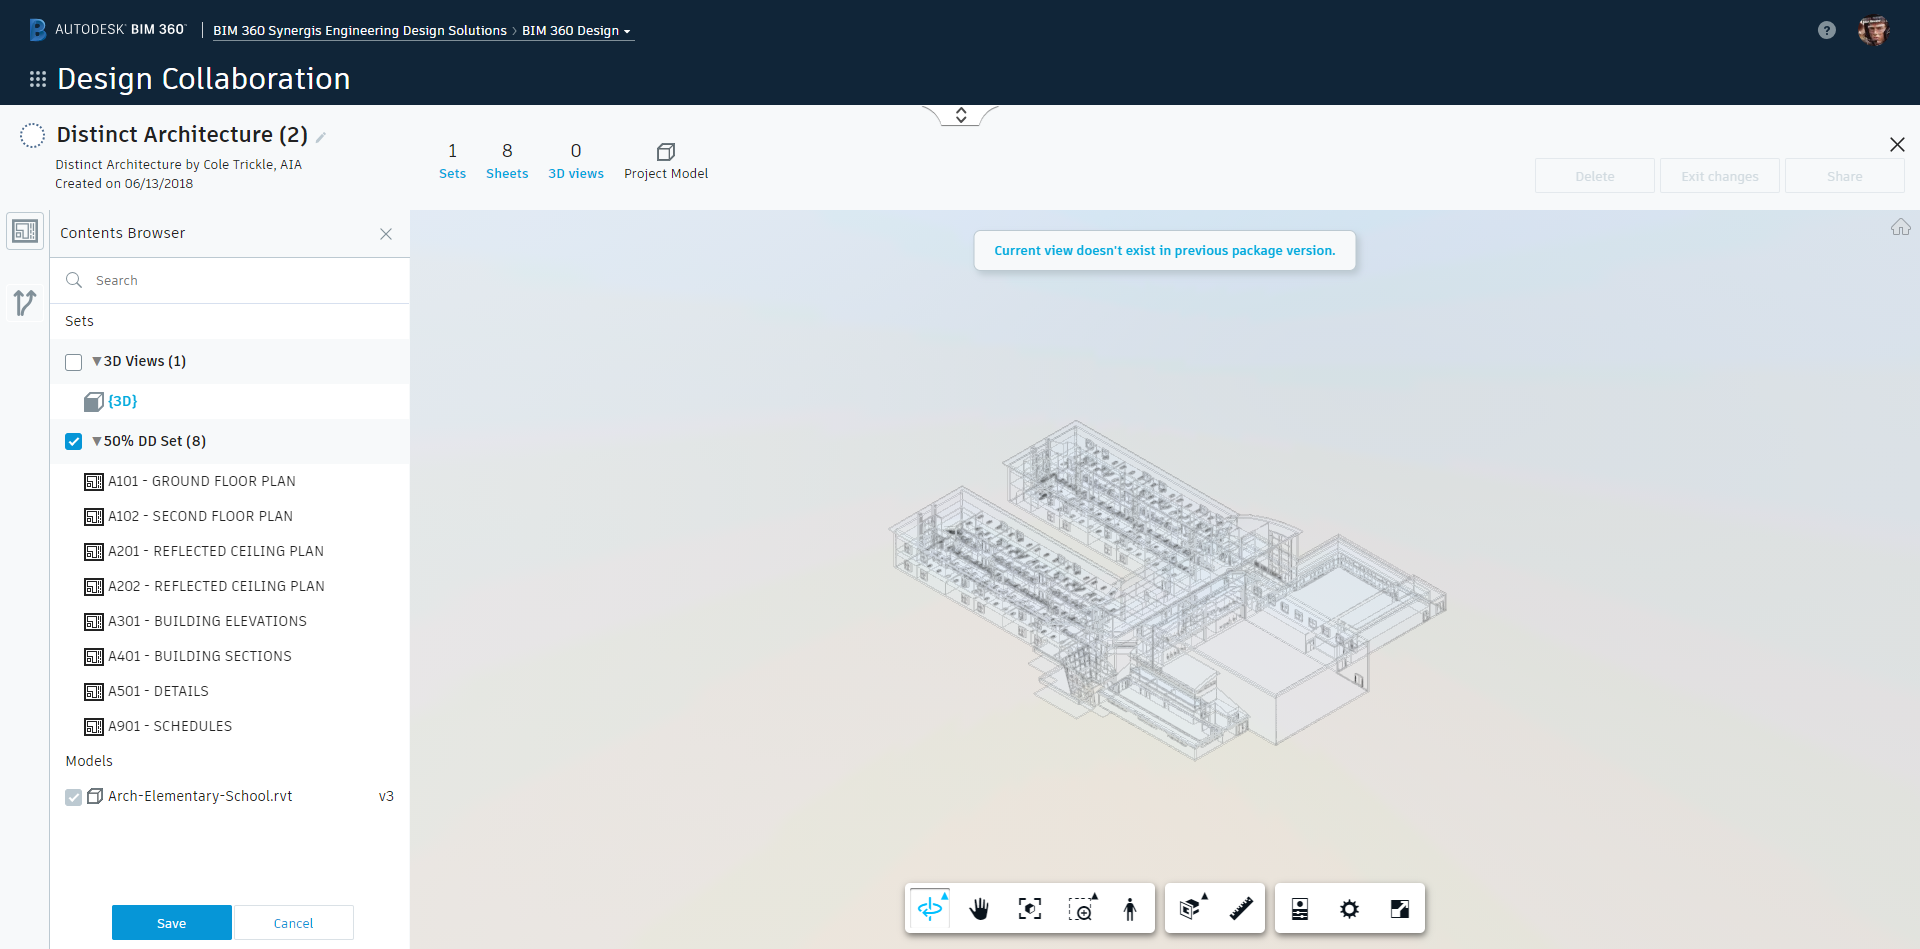Image resolution: width=1920 pixels, height=949 pixels.
Task: Select the Orbit tool in viewer toolbar
Action: (x=930, y=908)
